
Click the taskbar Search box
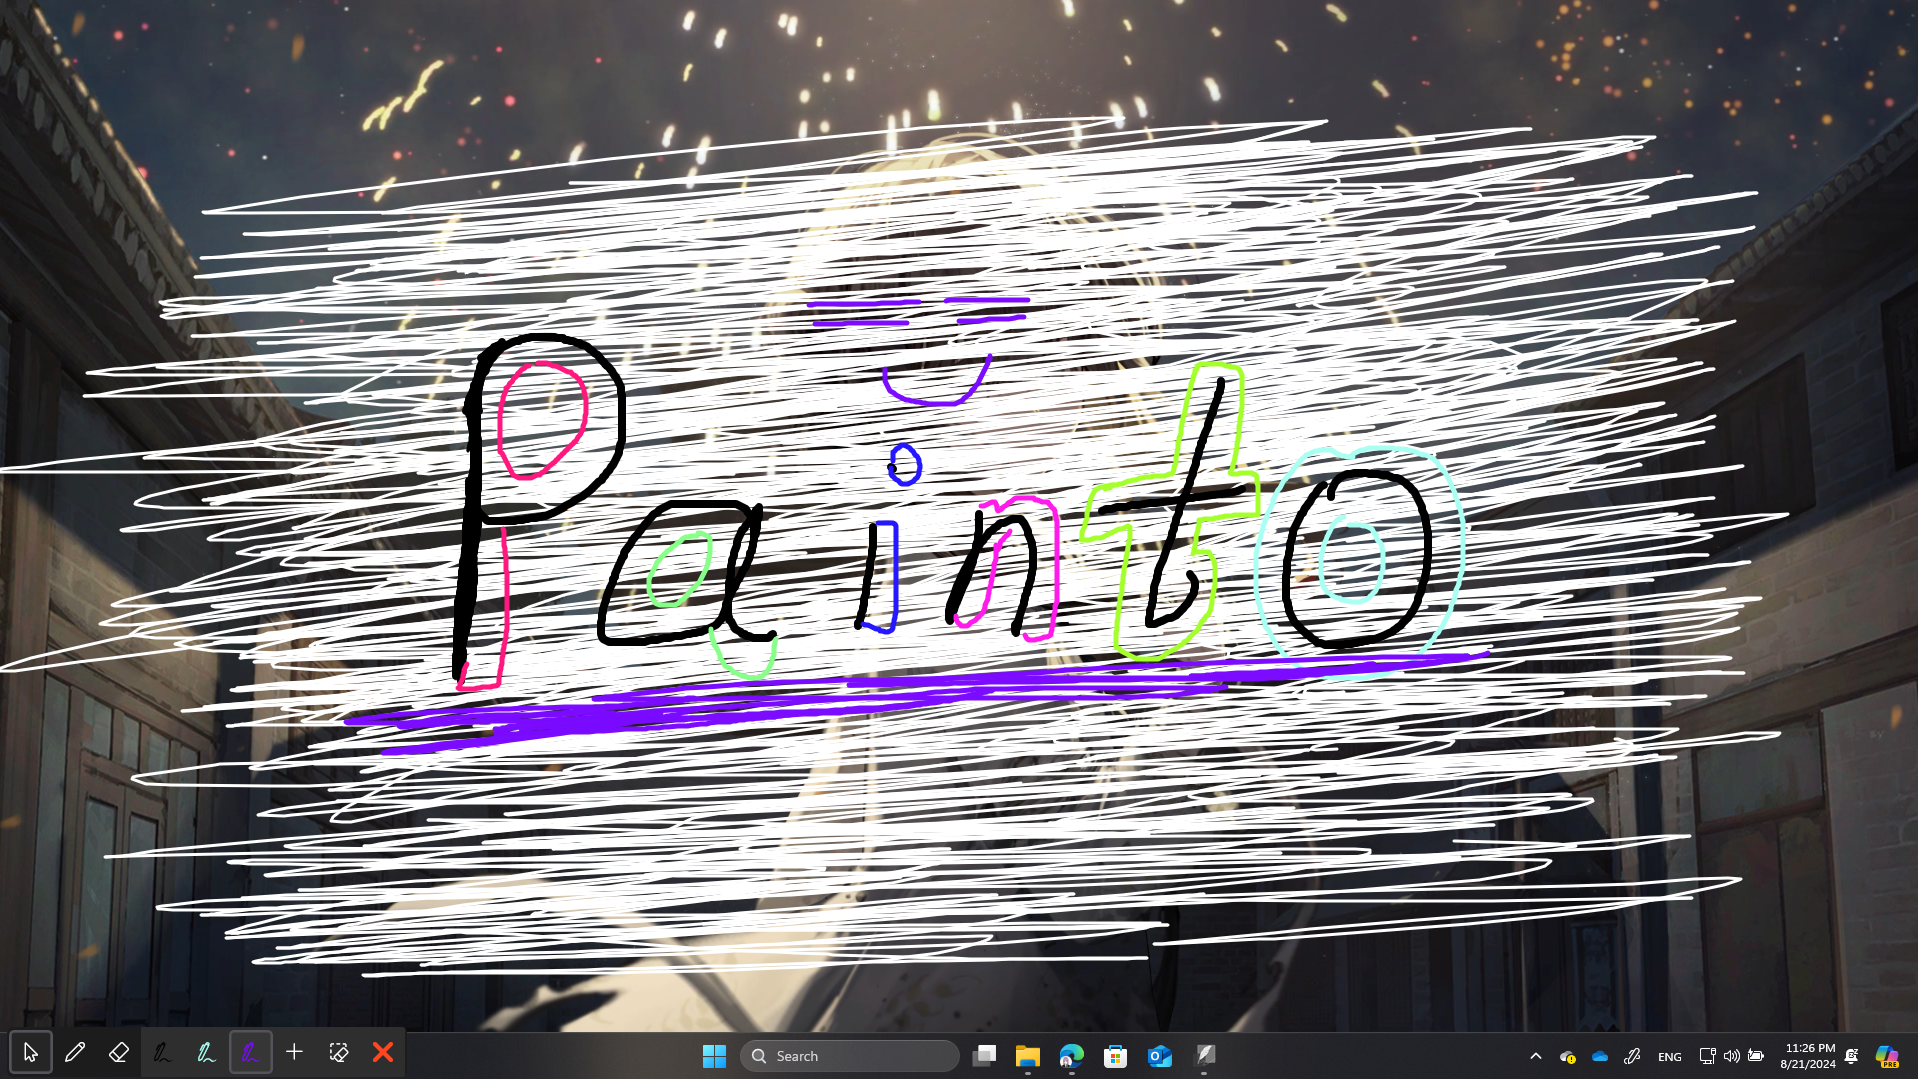[849, 1055]
